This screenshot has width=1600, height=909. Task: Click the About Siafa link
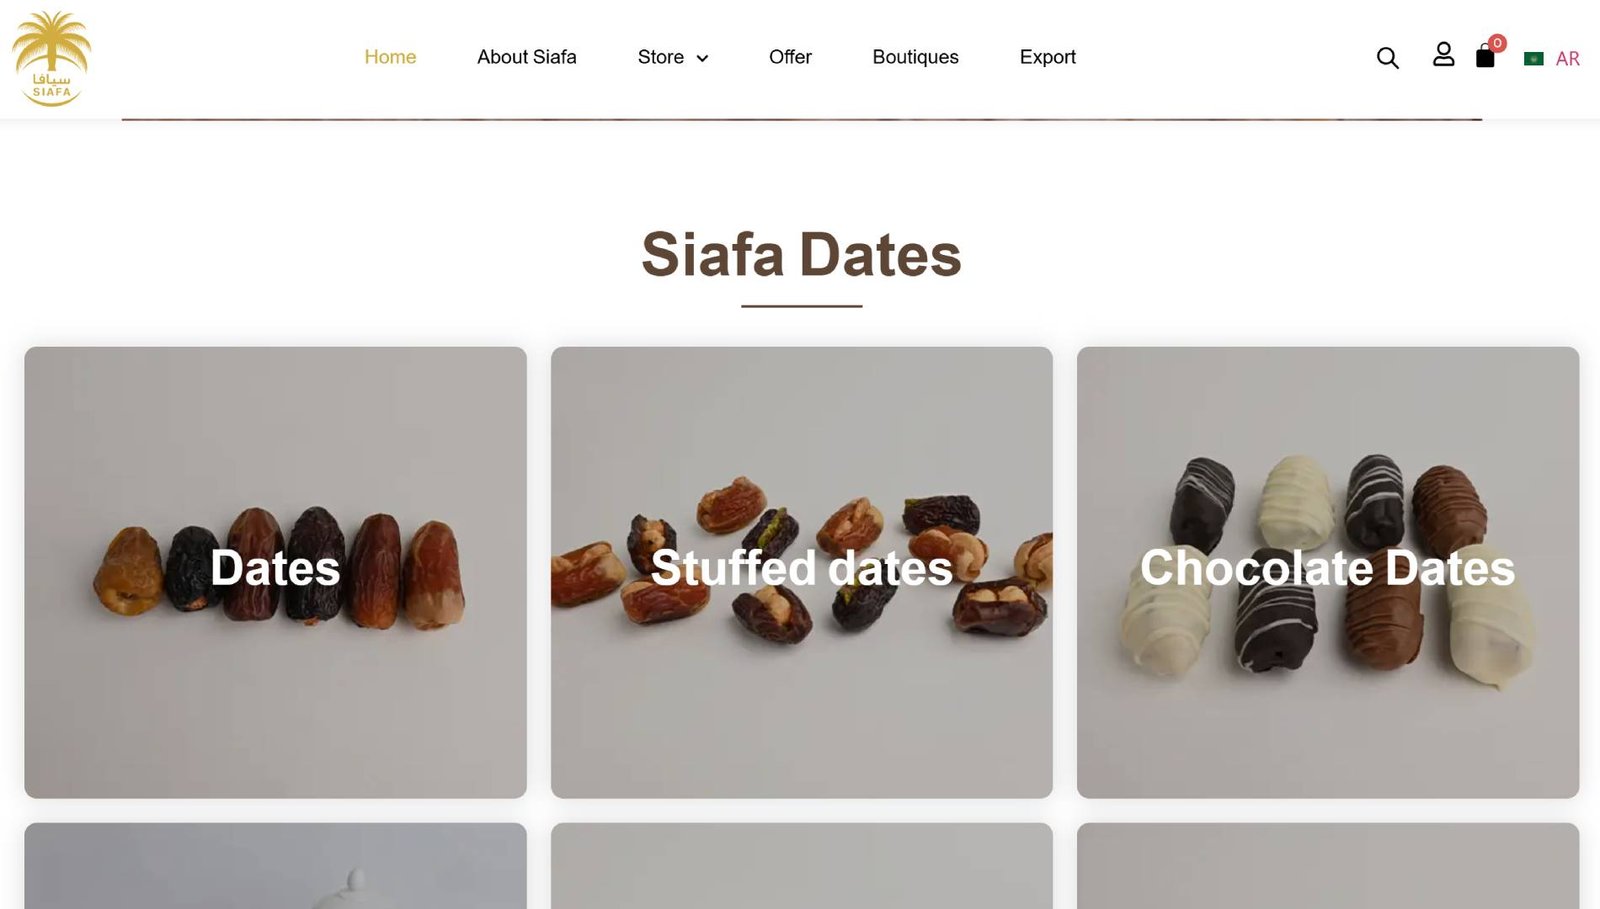point(527,57)
